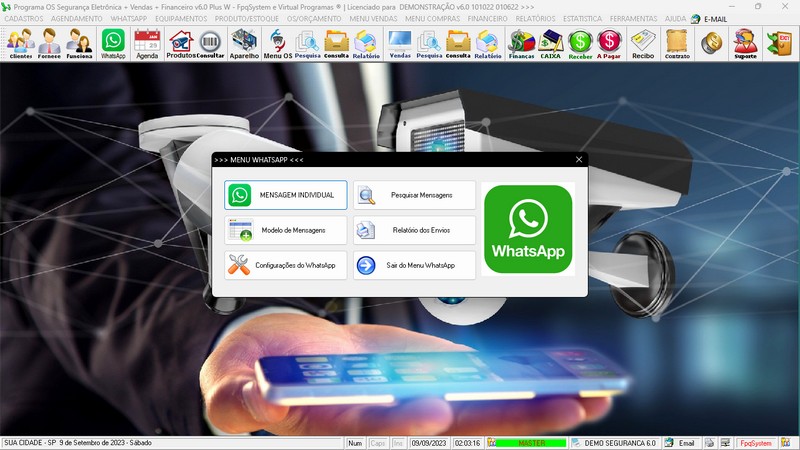
Task: Click the printer icon in the status bar
Action: (x=709, y=443)
